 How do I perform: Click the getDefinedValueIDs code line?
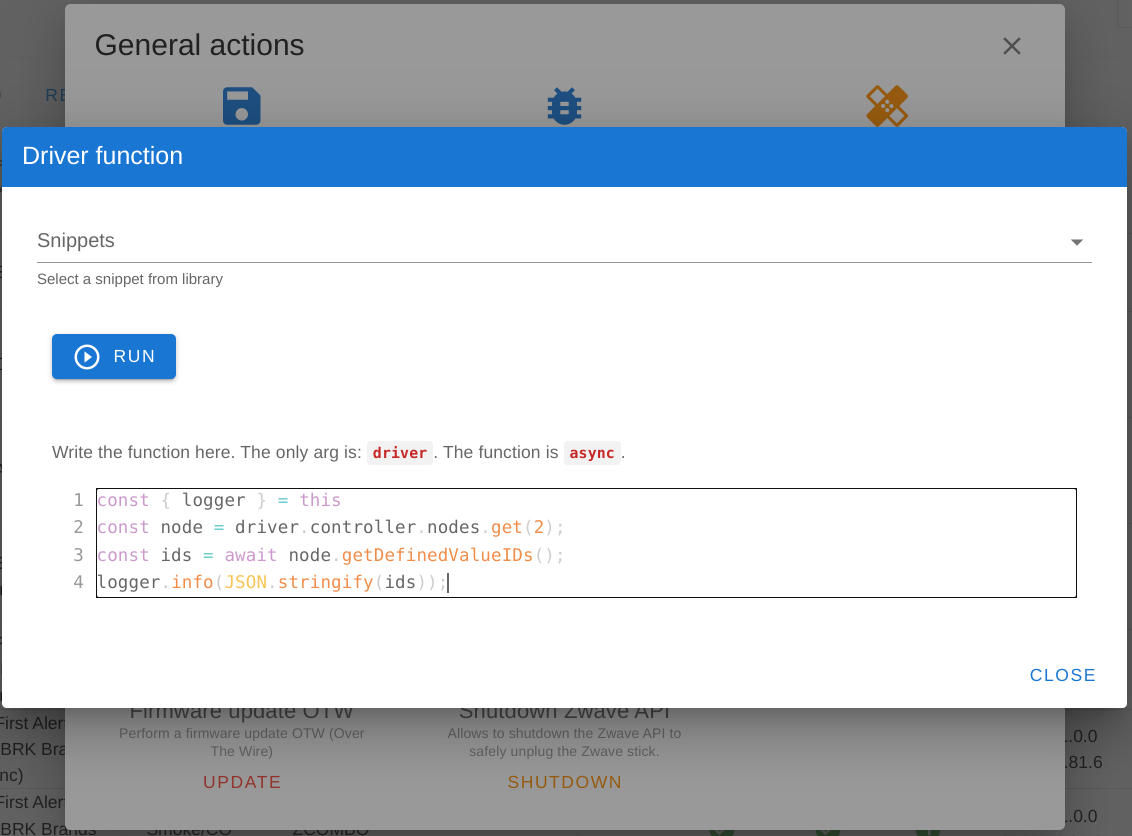coord(331,555)
